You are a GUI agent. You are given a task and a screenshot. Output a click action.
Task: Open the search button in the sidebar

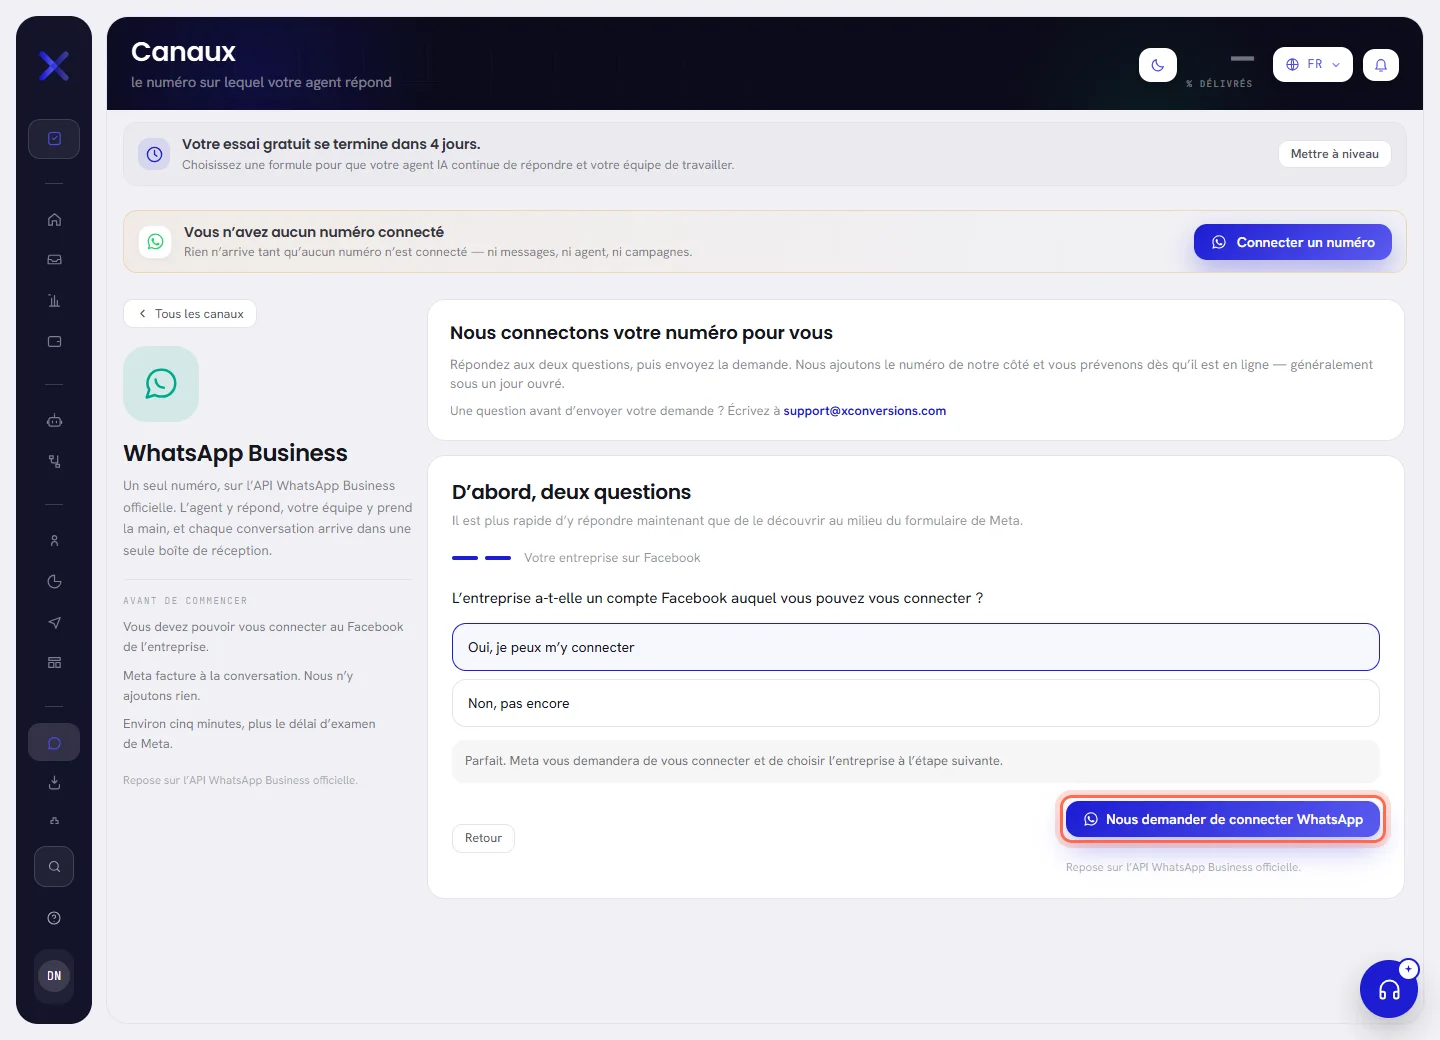[x=54, y=867]
